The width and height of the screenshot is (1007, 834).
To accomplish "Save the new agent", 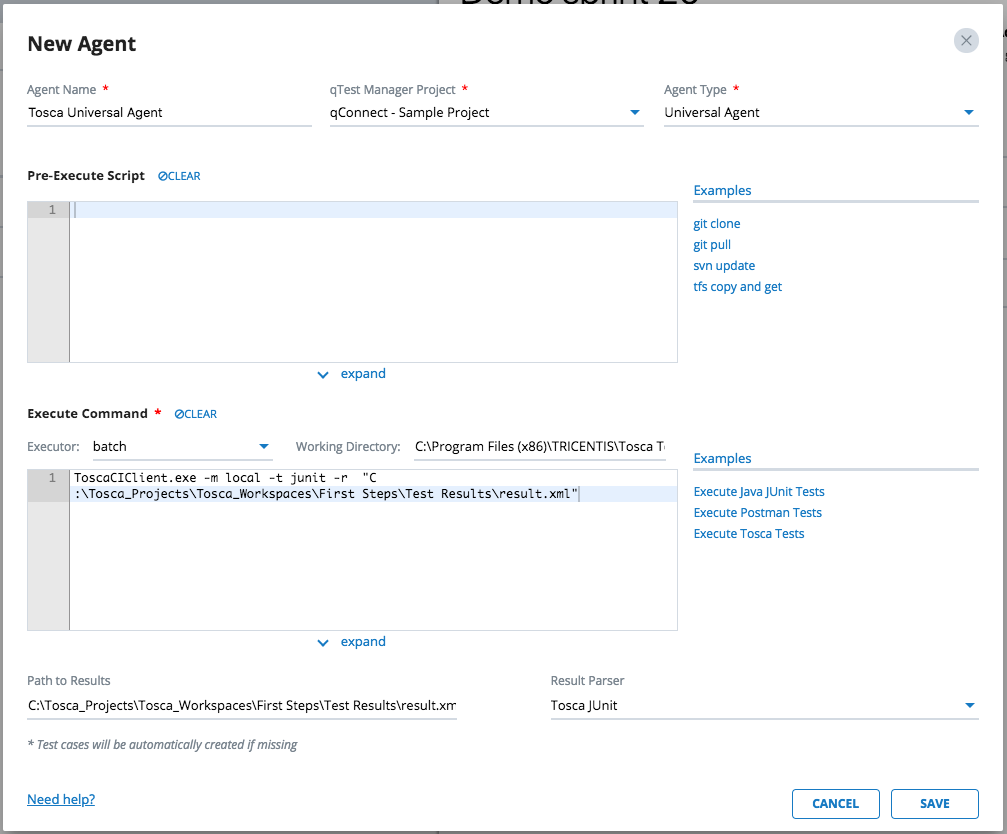I will pyautogui.click(x=935, y=804).
